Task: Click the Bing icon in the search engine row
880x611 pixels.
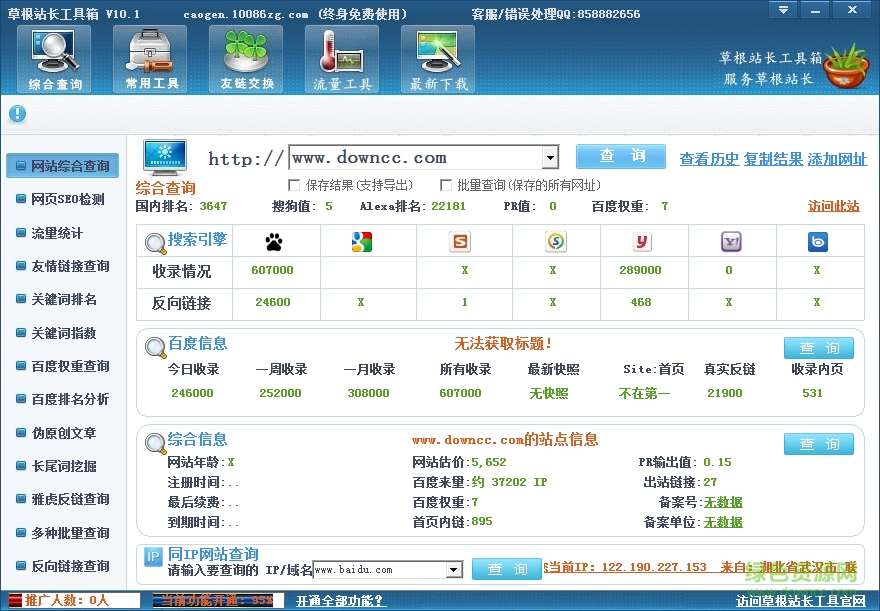Action: pyautogui.click(x=818, y=241)
